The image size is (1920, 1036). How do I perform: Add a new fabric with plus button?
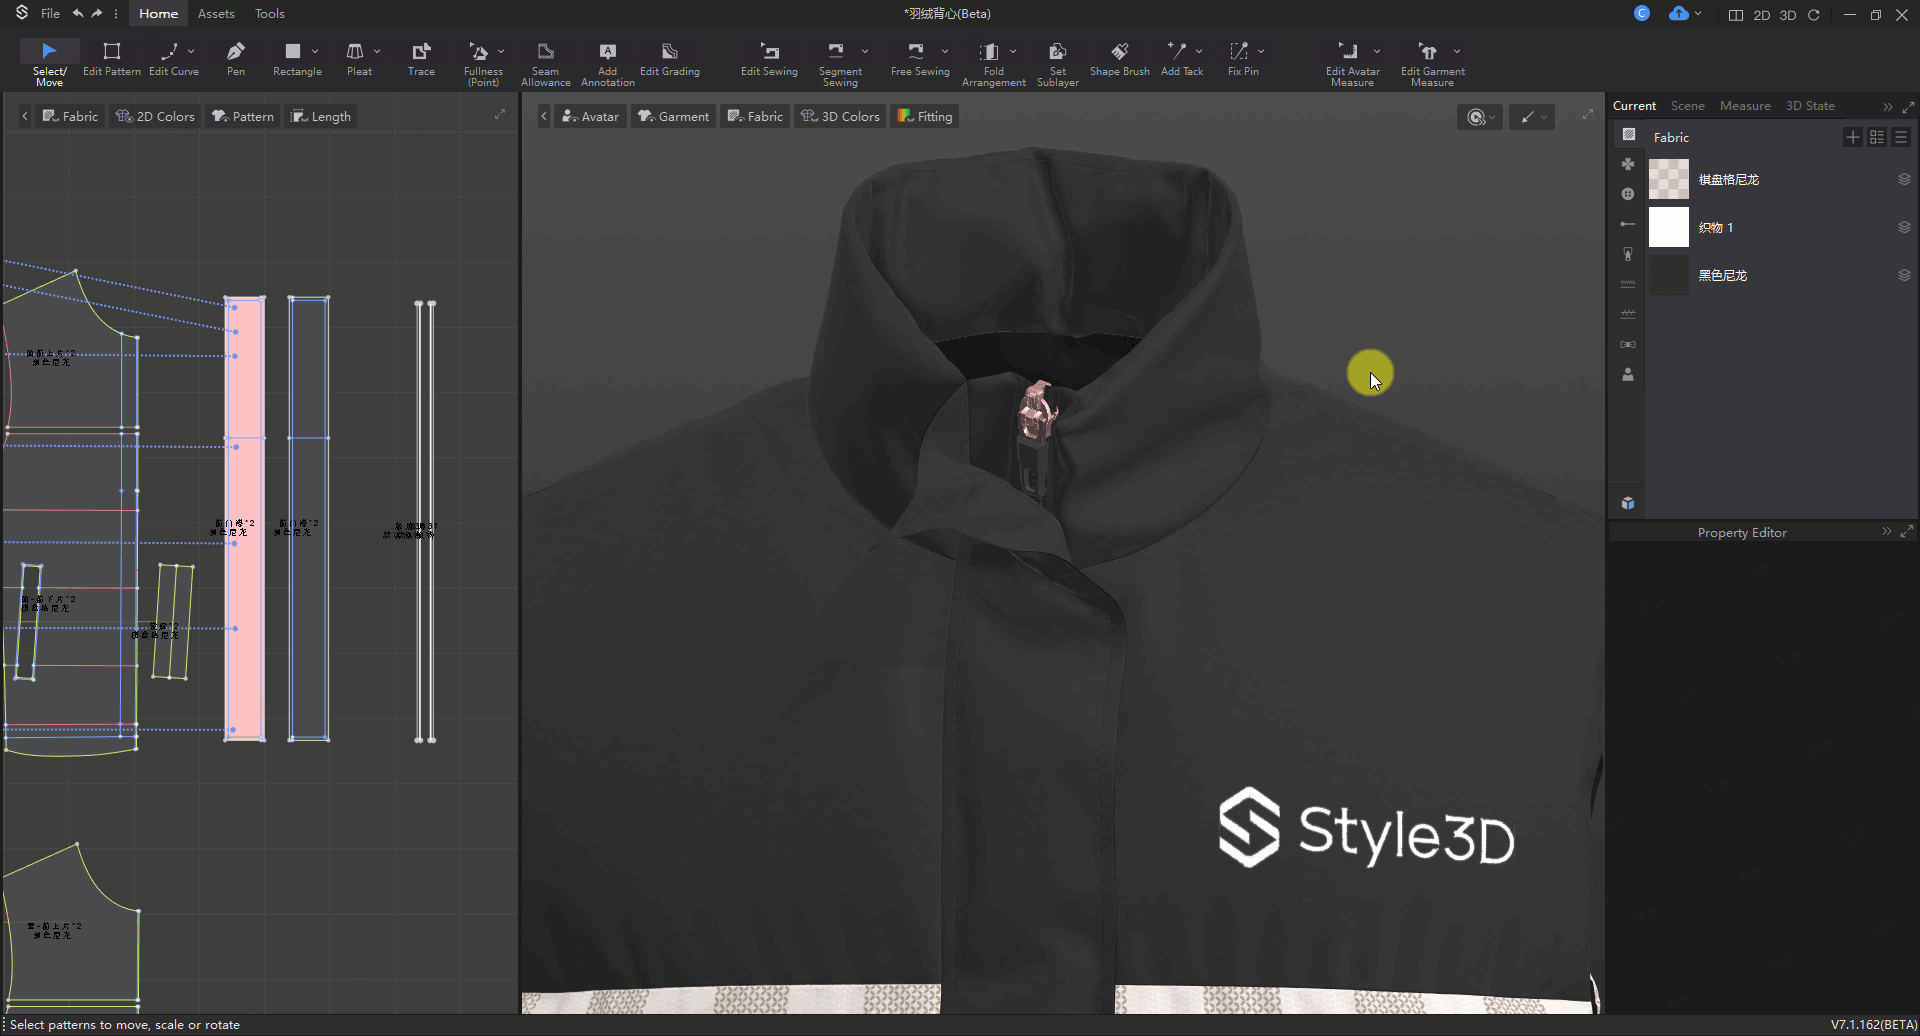point(1852,137)
